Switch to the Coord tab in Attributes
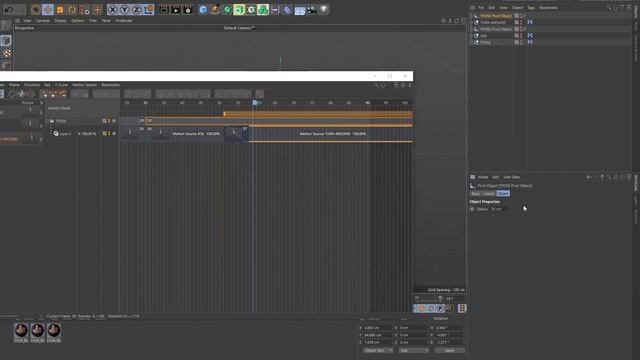Image resolution: width=640 pixels, height=360 pixels. pyautogui.click(x=489, y=193)
